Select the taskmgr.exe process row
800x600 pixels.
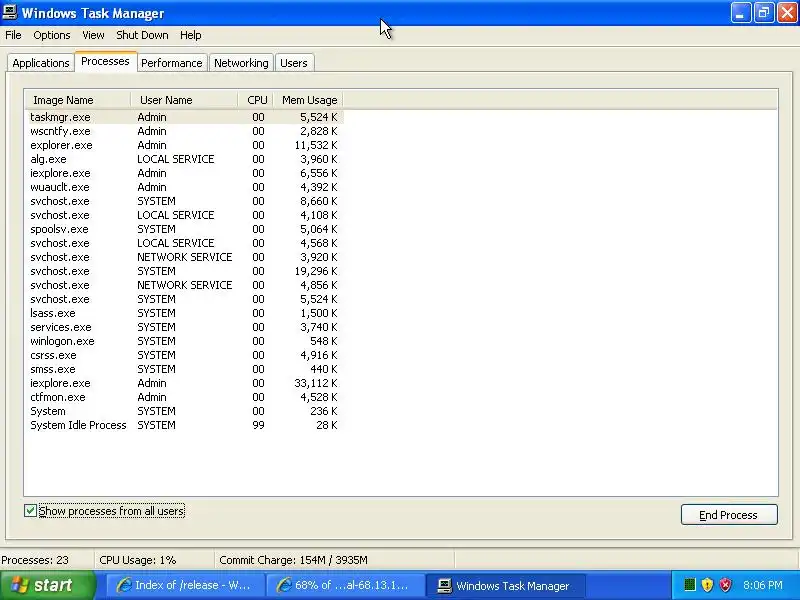click(184, 117)
